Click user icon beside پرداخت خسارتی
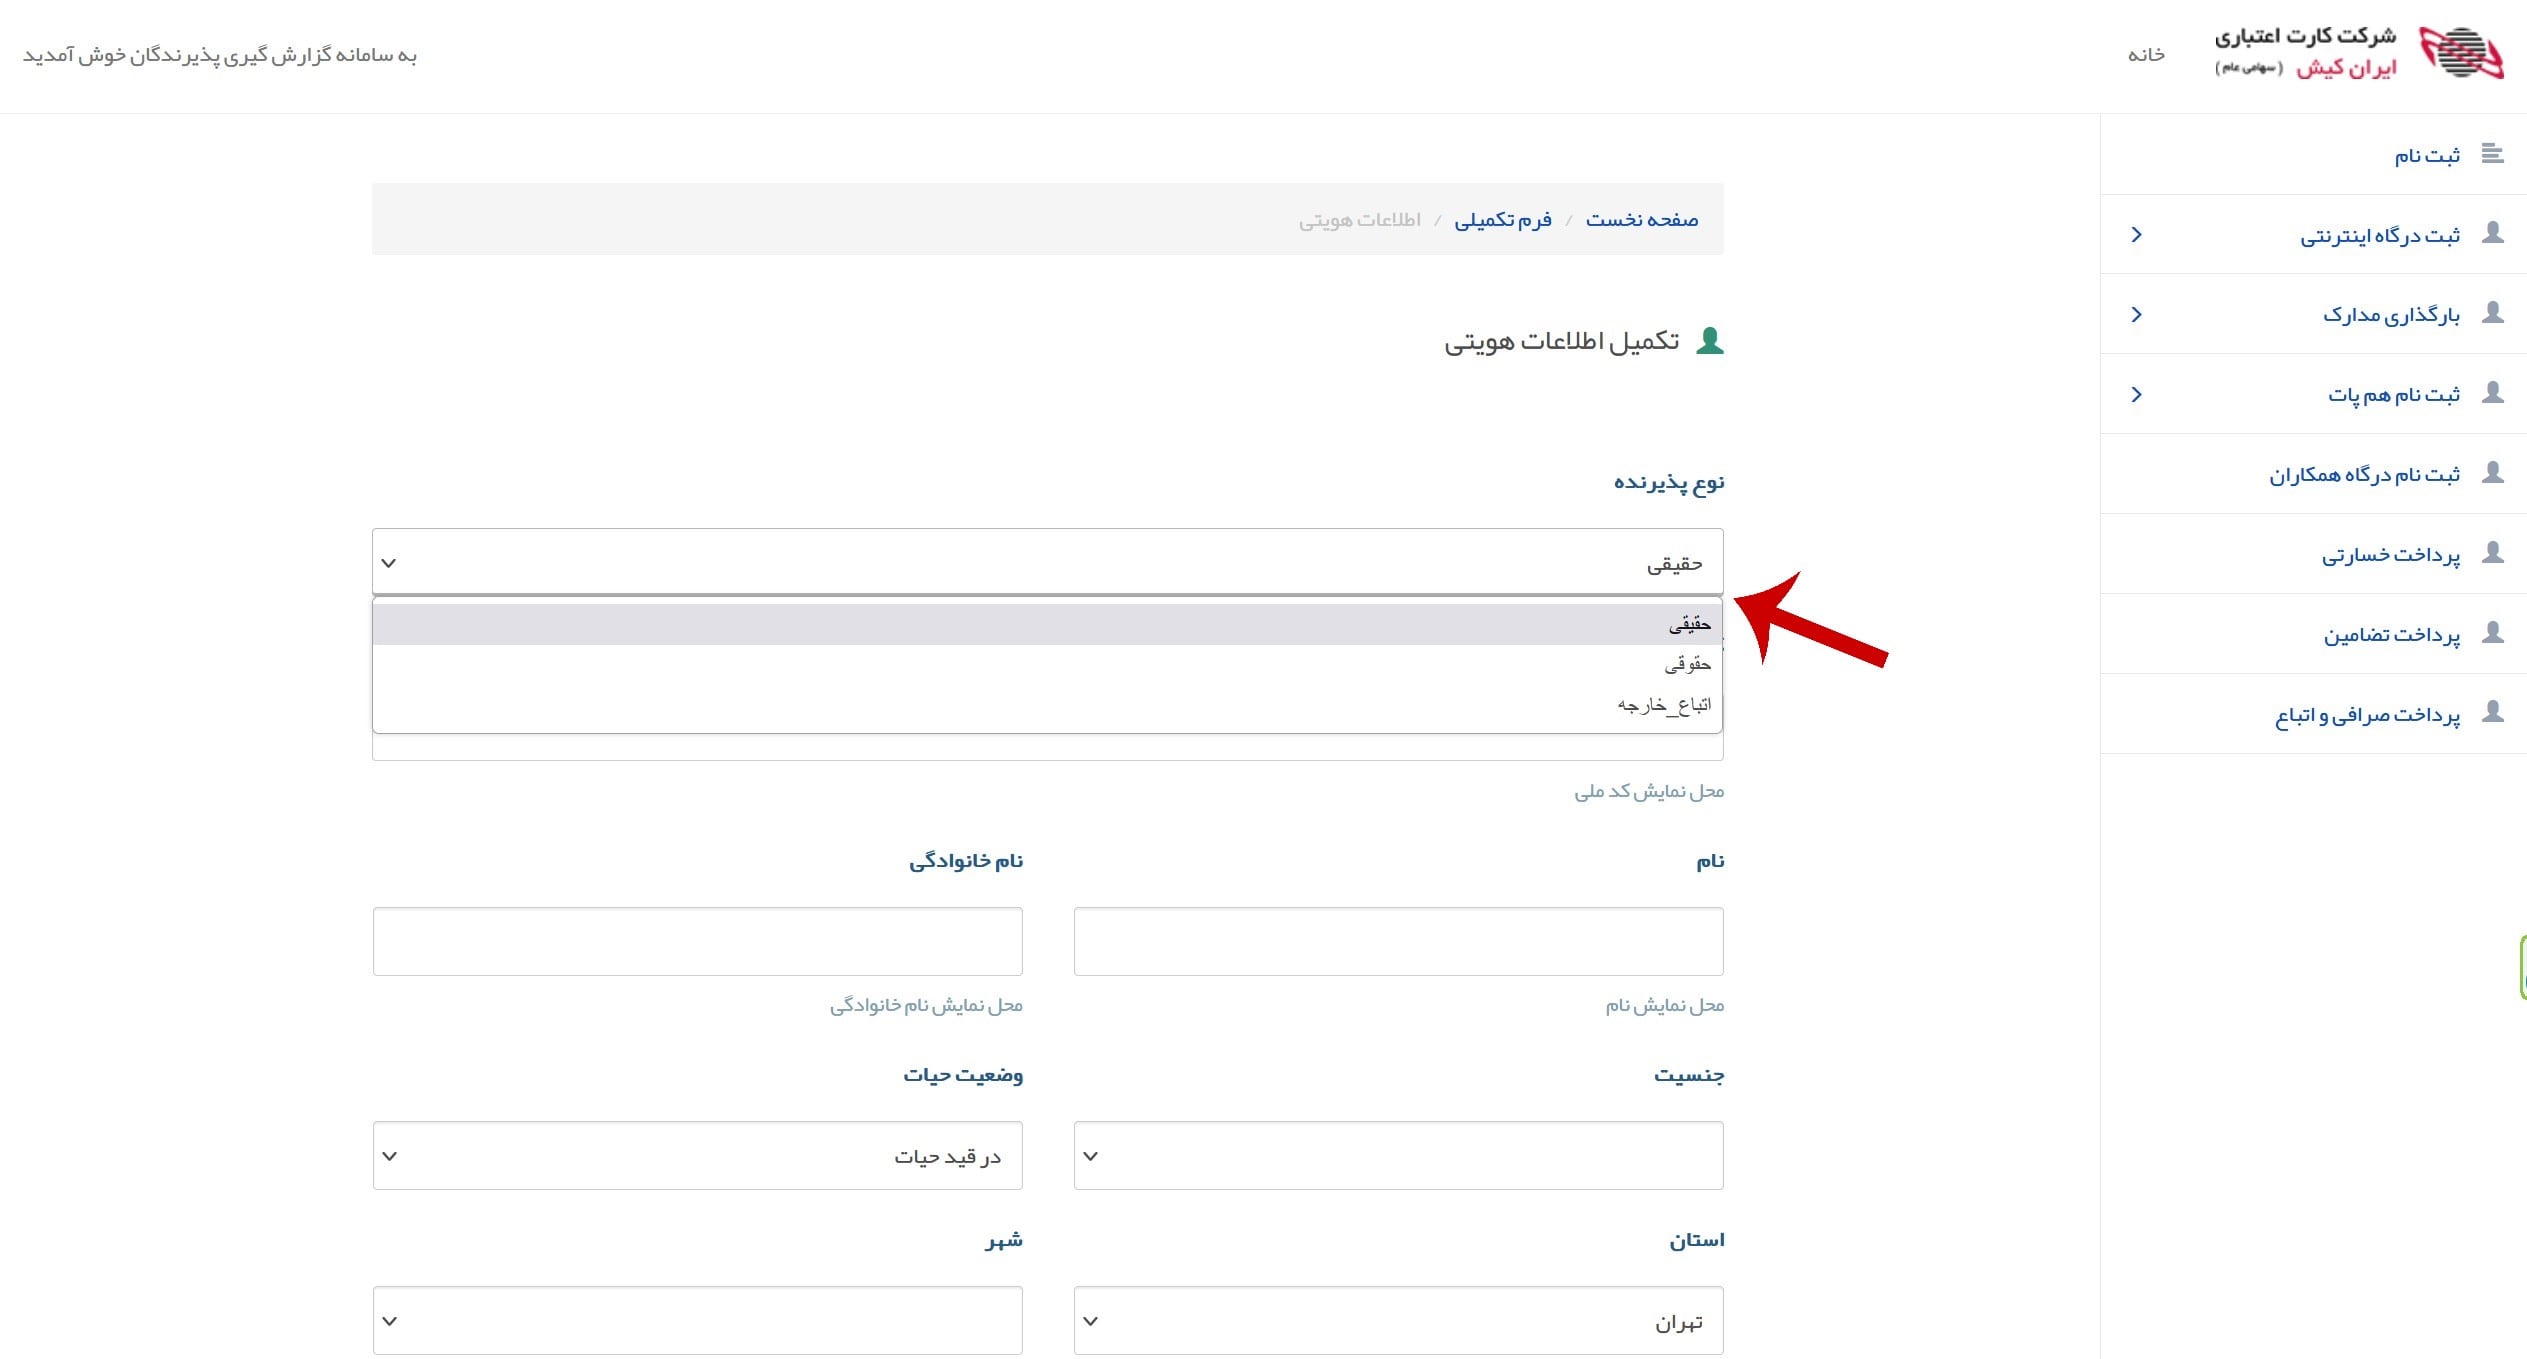The image size is (2527, 1359). pyautogui.click(x=2493, y=552)
